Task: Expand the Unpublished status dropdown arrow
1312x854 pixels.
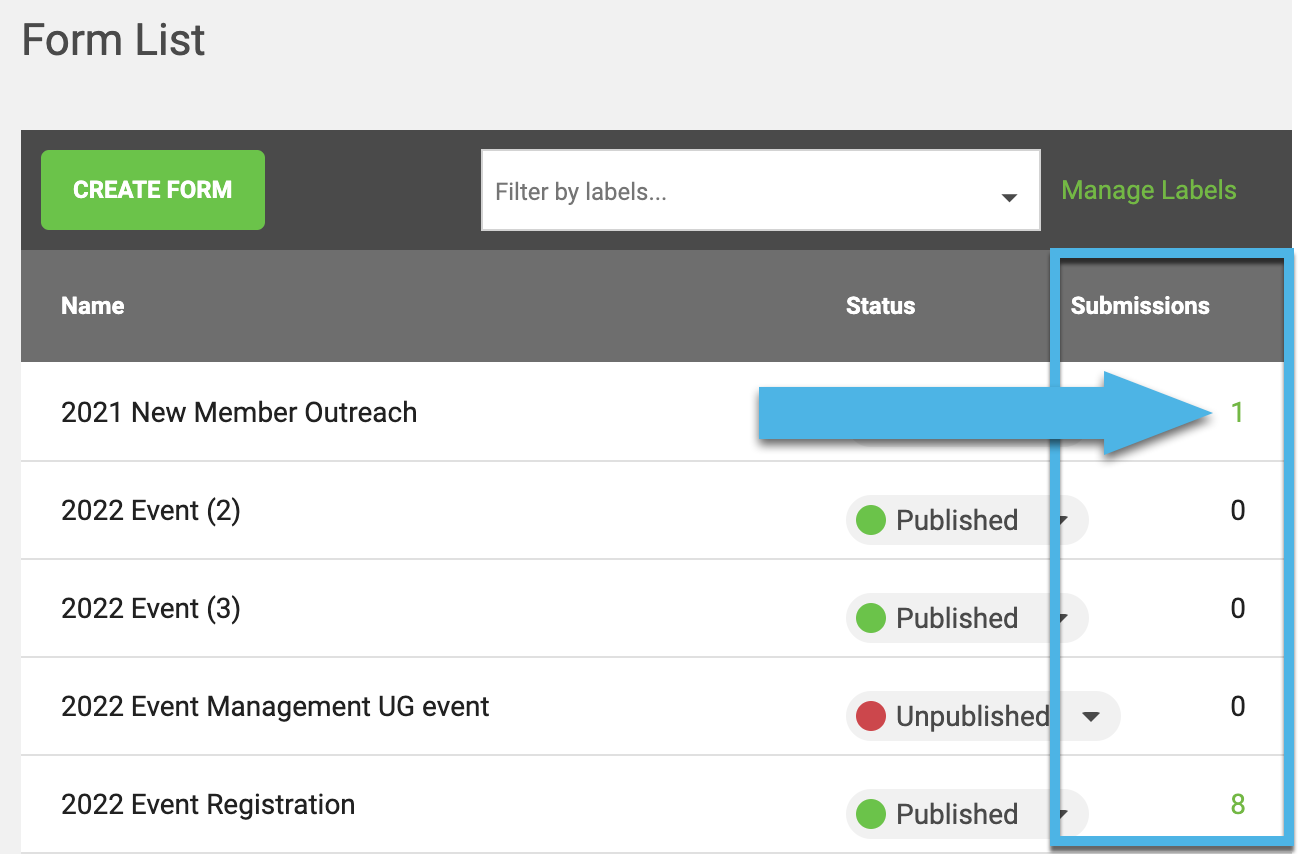Action: click(x=1091, y=716)
